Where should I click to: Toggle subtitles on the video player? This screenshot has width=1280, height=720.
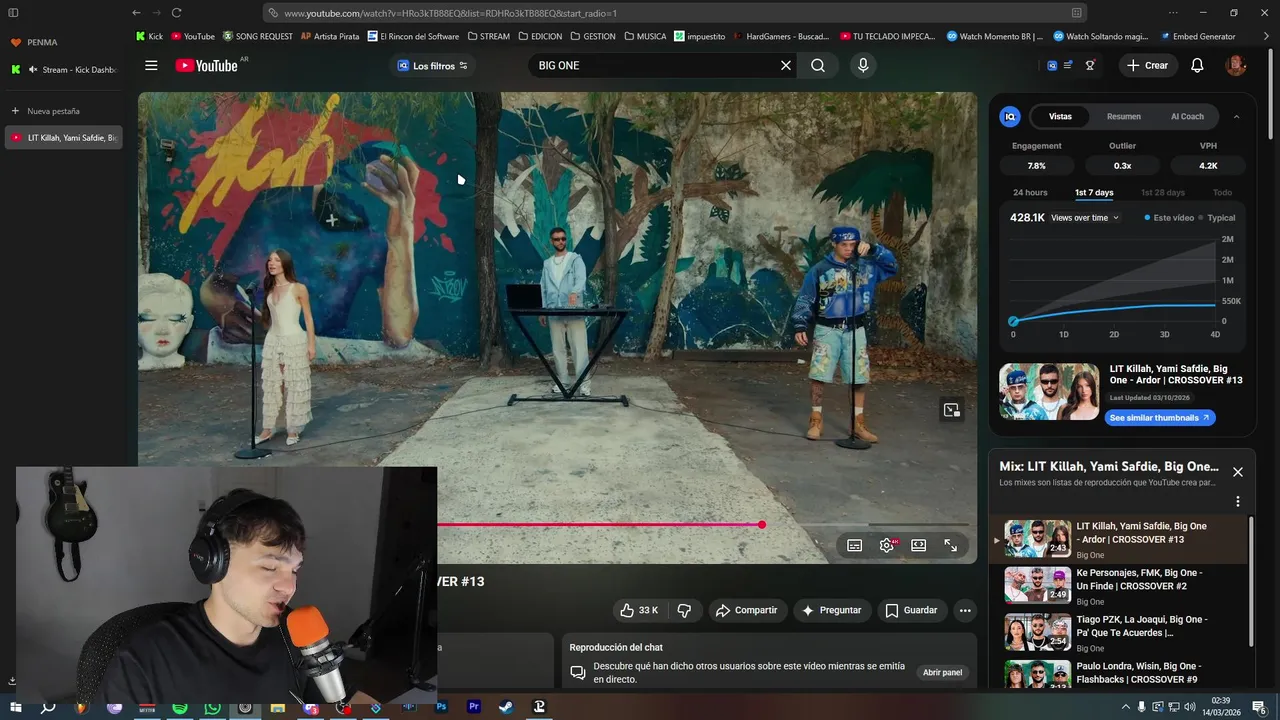tap(855, 545)
